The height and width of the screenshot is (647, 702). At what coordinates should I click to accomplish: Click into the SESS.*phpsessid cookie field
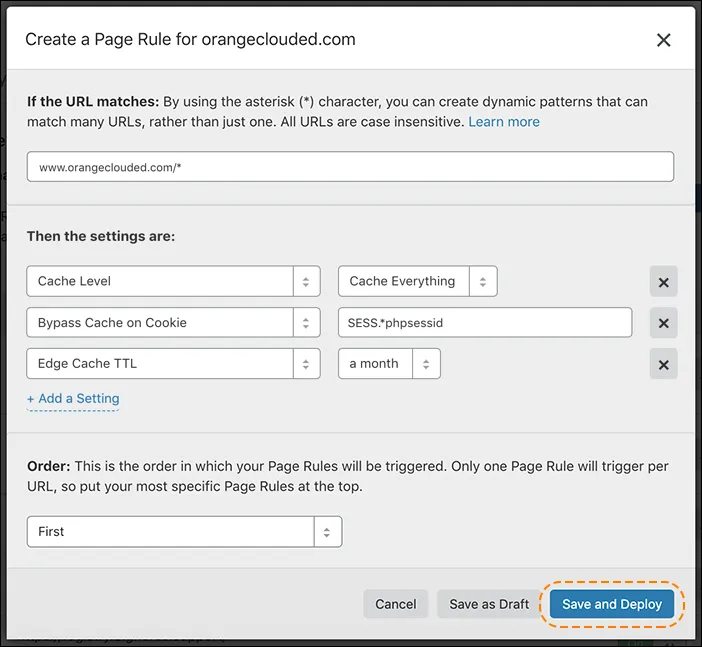[485, 323]
